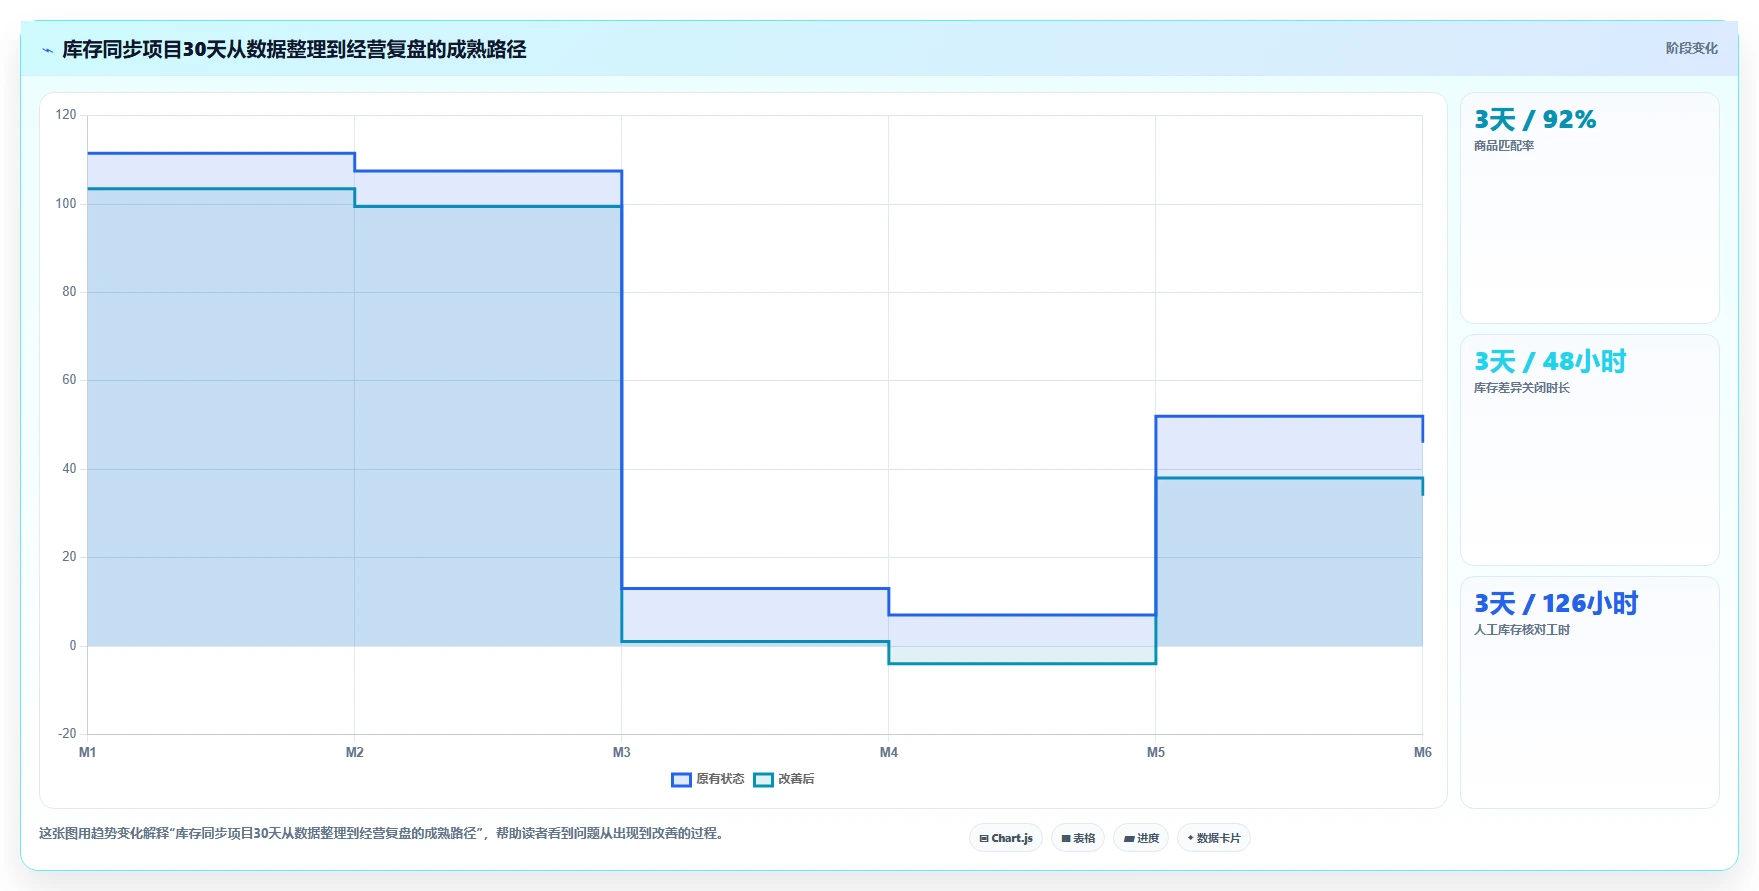Screen dimensions: 1759x891
Task: Click the 商品匹配率 card label
Action: [1504, 146]
